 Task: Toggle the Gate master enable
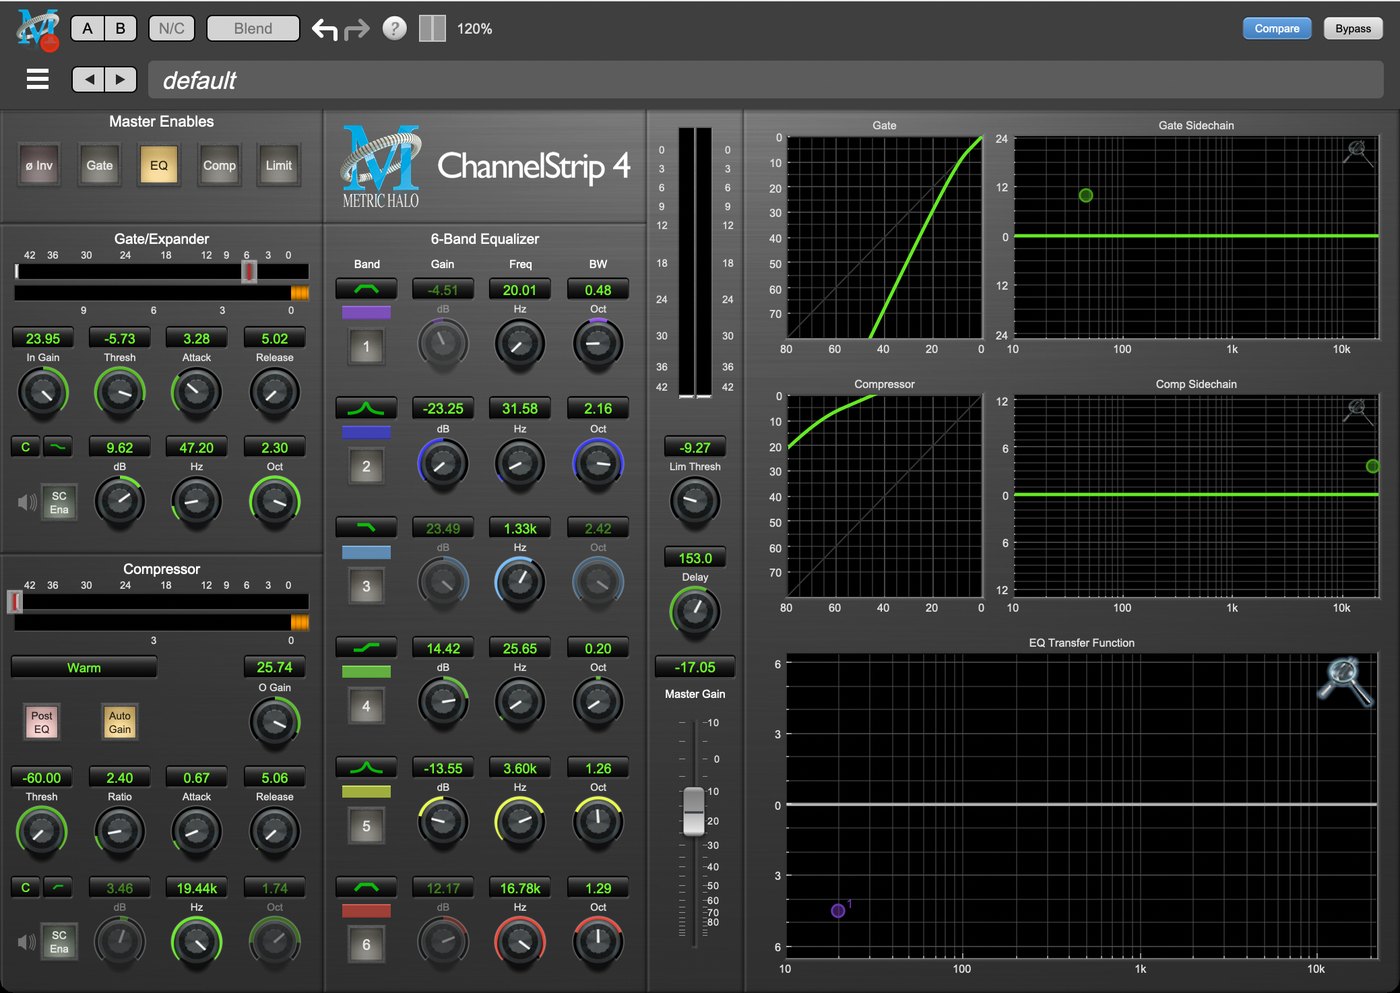coord(100,166)
